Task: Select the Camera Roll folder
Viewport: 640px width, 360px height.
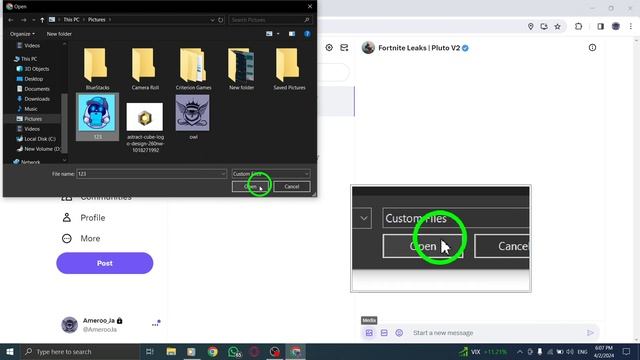Action: point(145,69)
